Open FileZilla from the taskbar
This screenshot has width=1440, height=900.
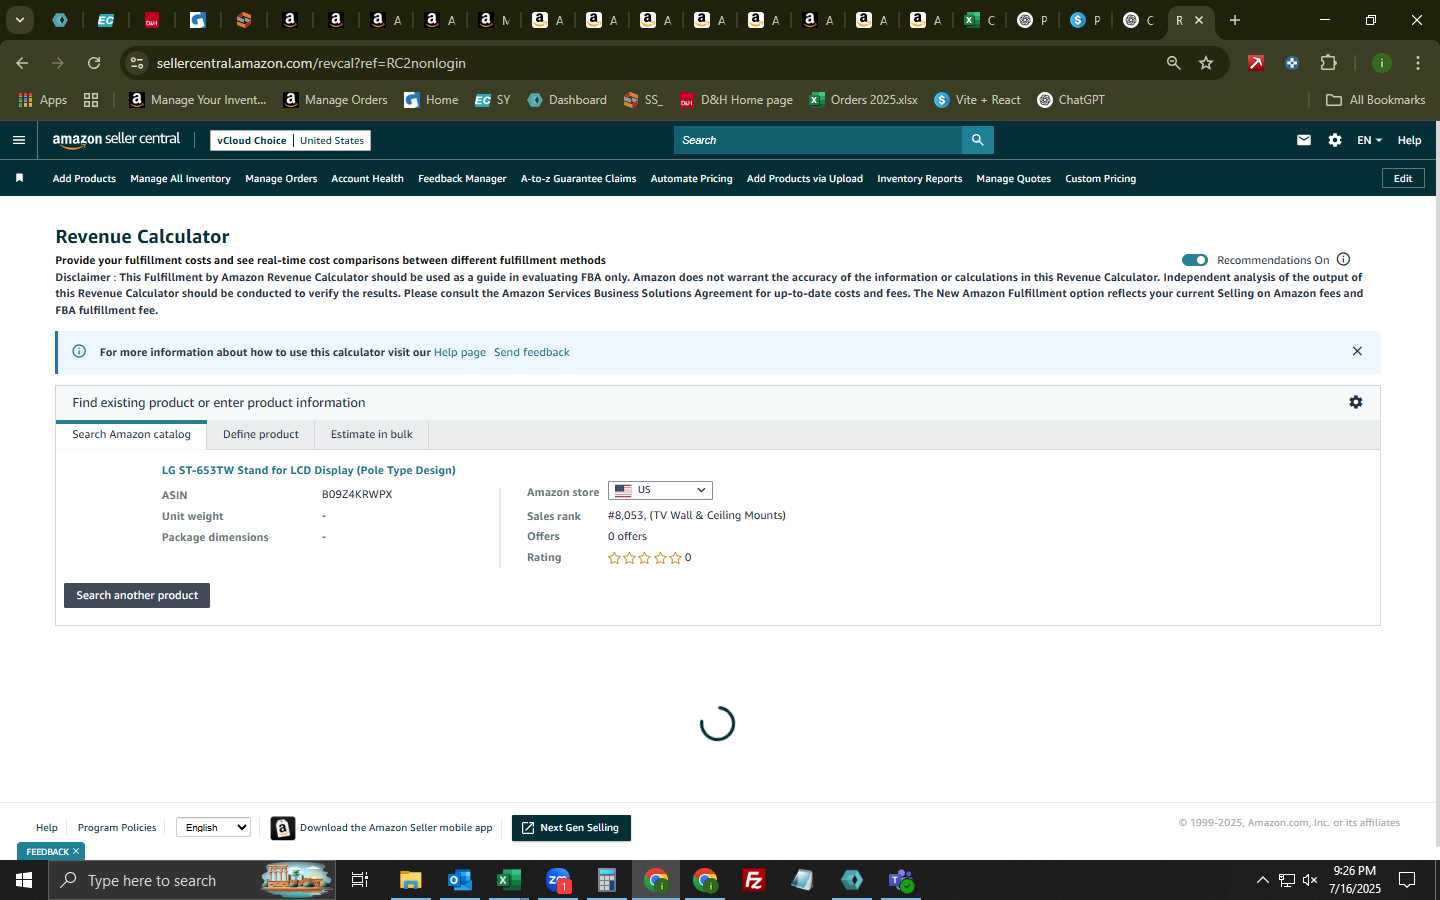coord(754,880)
